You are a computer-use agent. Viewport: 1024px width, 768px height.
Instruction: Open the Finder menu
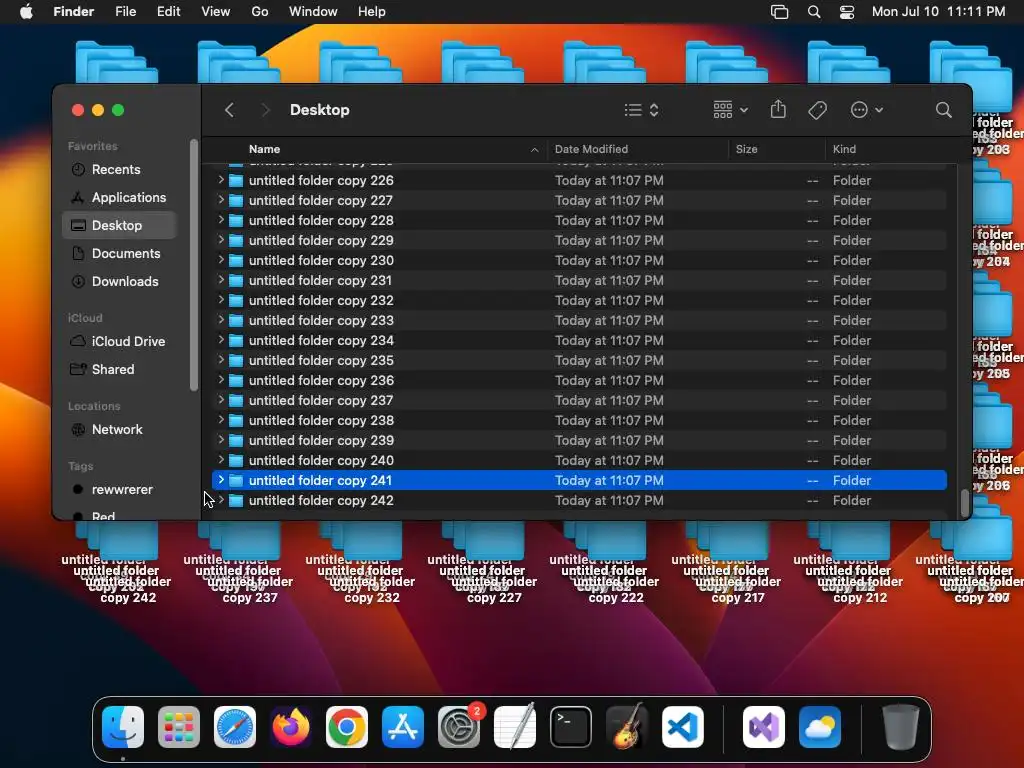pyautogui.click(x=74, y=12)
